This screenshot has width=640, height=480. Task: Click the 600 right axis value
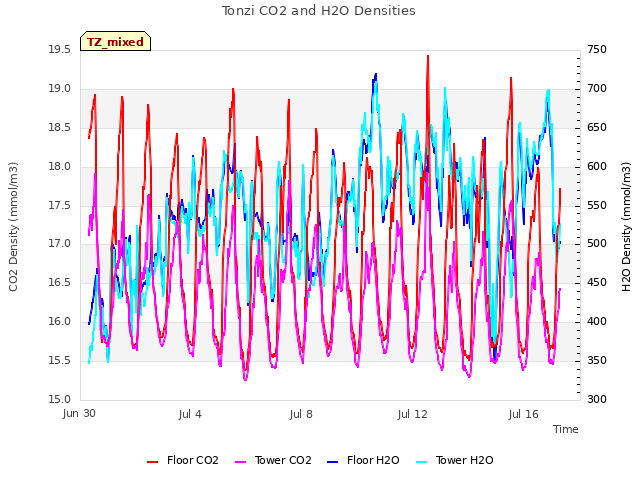[597, 167]
